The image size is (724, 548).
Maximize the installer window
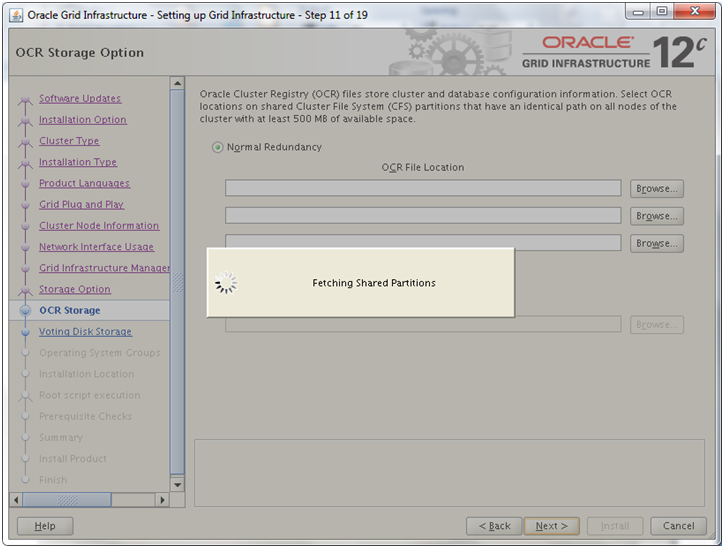(x=662, y=12)
